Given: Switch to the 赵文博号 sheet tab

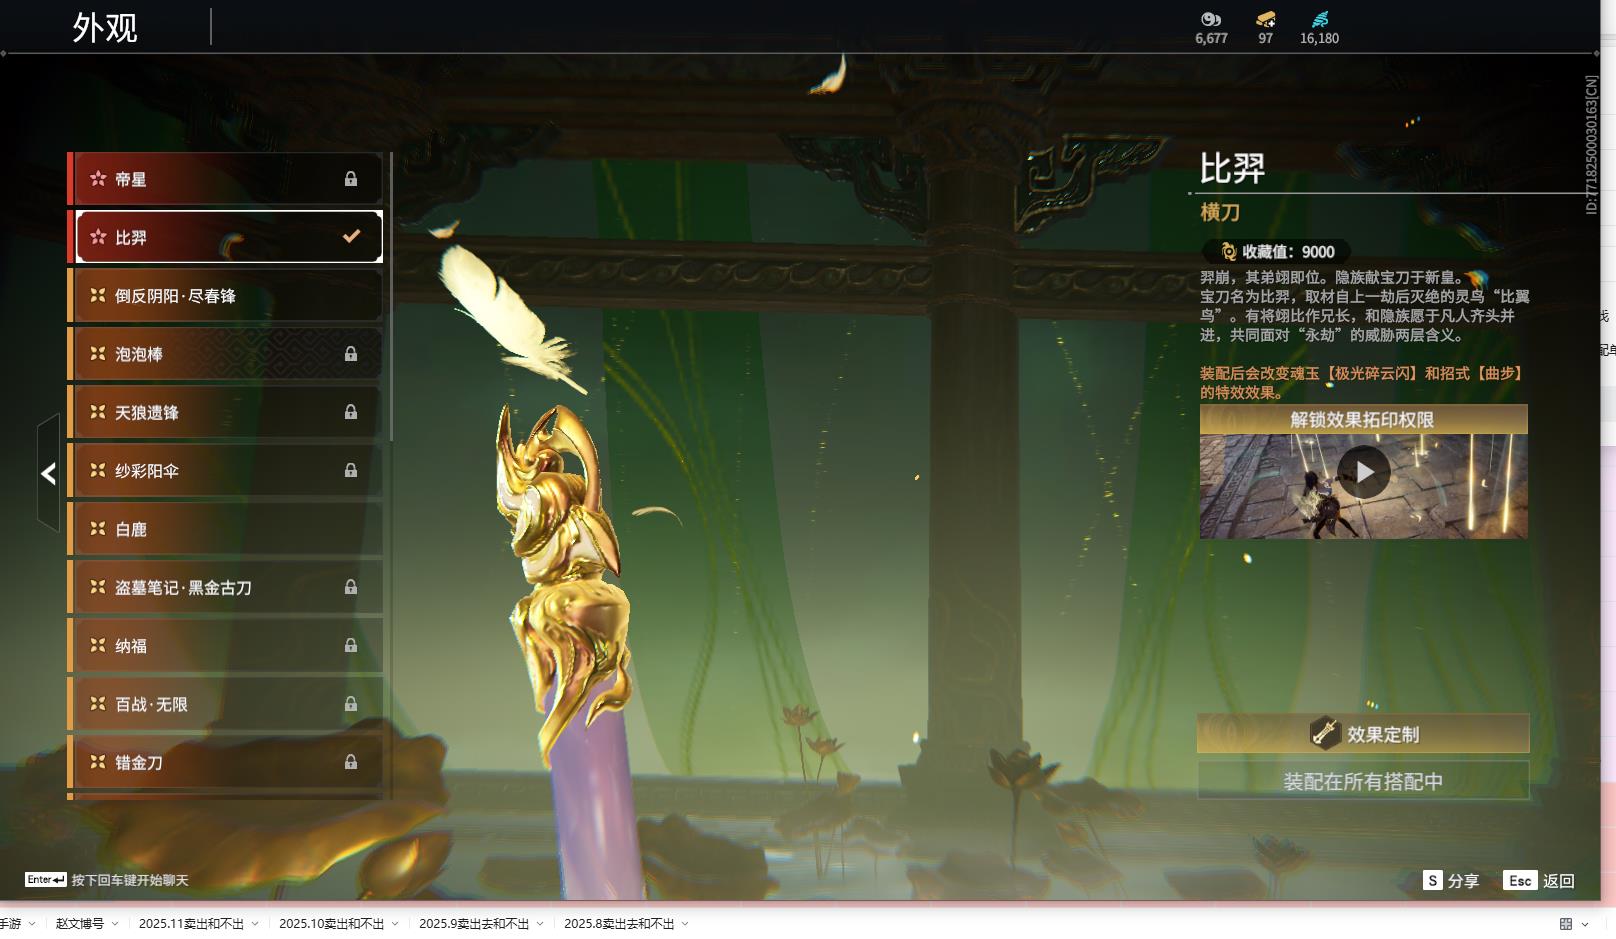Looking at the screenshot, I should (80, 924).
